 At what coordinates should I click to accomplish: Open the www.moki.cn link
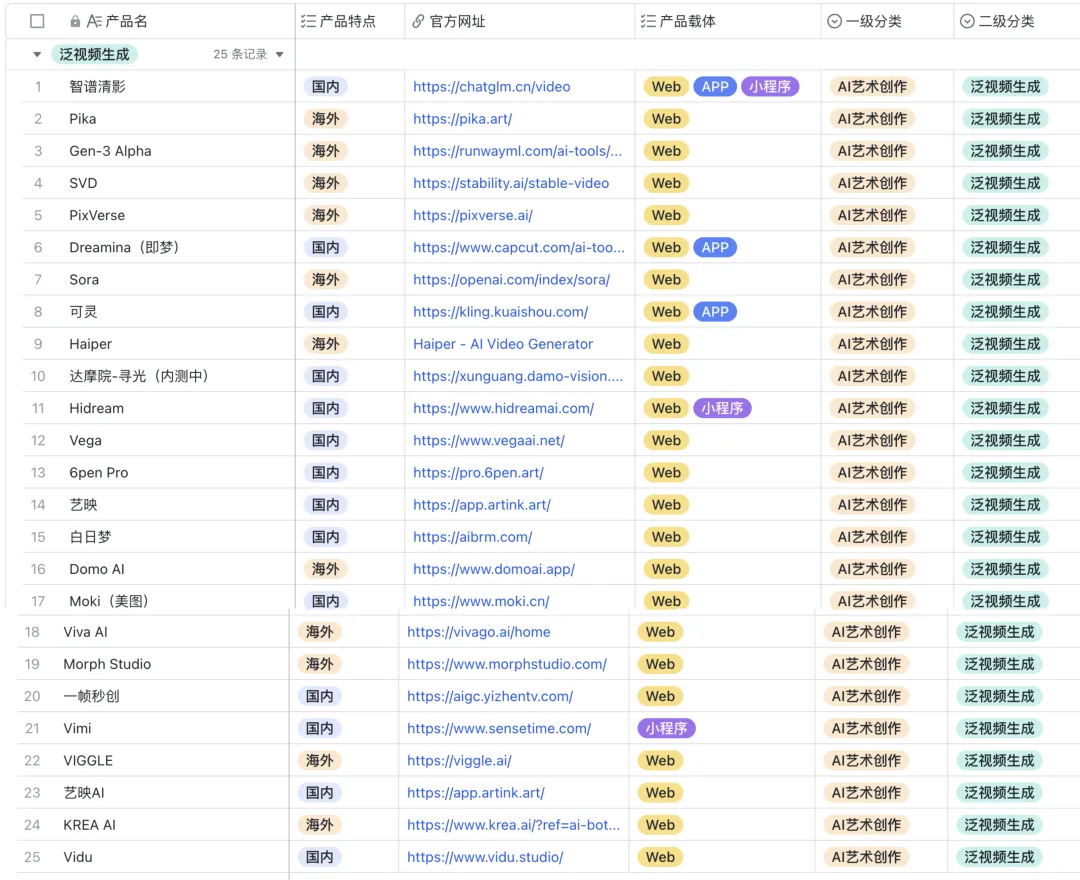click(481, 601)
